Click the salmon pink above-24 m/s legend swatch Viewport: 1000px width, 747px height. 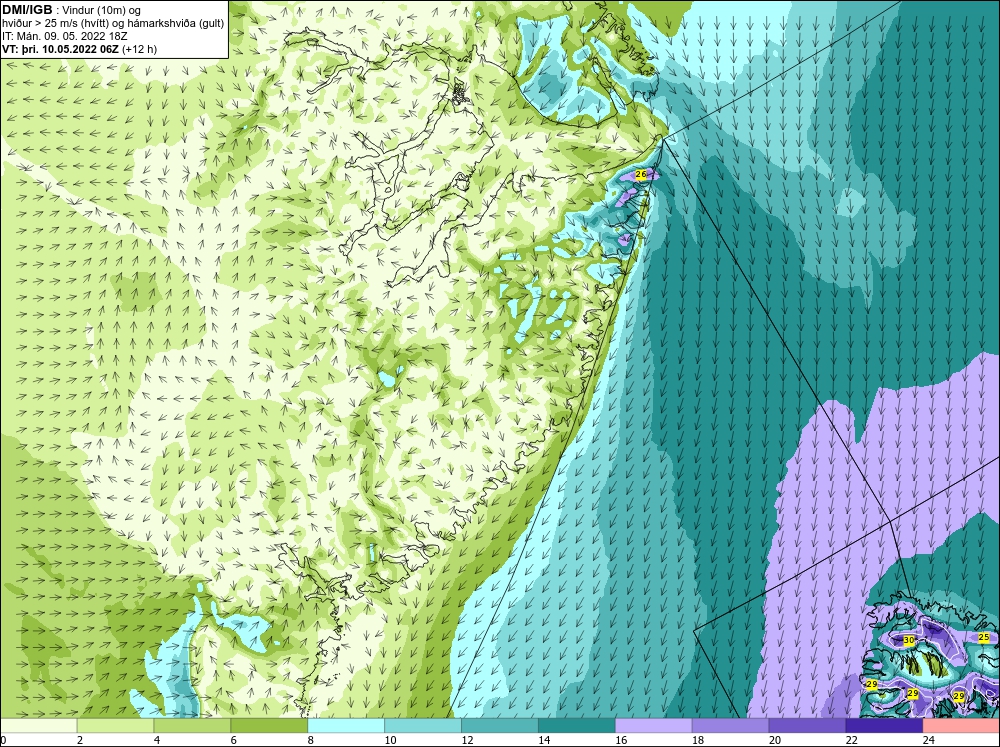coord(961,725)
